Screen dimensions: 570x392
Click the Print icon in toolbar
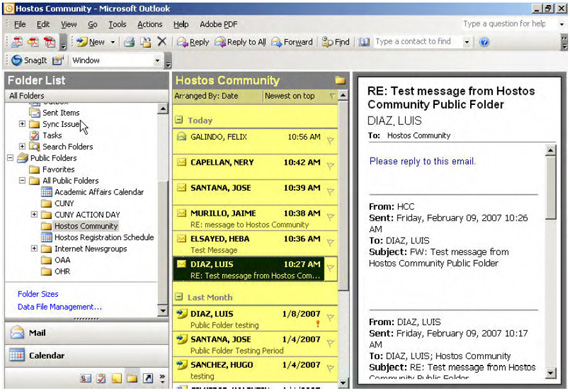coord(129,42)
